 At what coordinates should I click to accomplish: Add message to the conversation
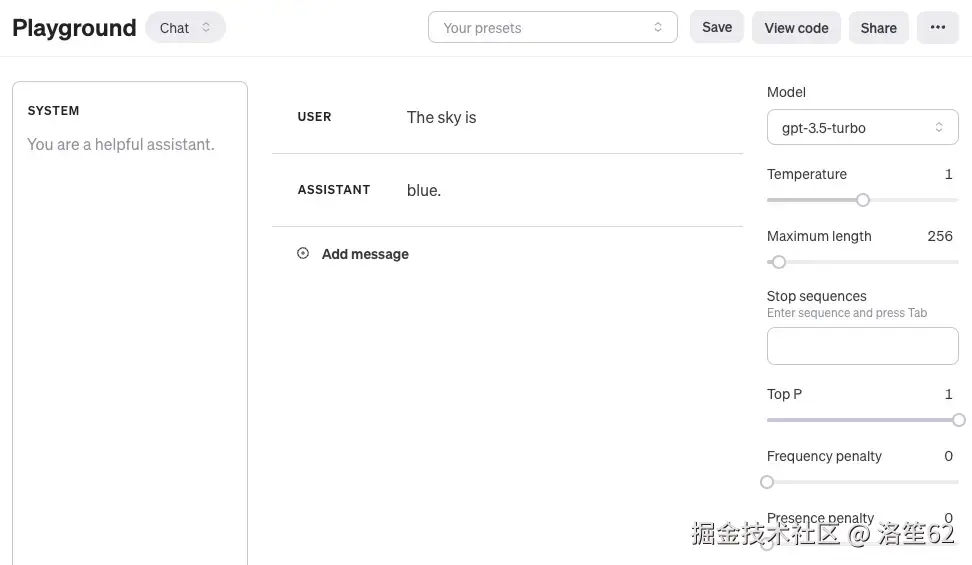click(x=353, y=254)
